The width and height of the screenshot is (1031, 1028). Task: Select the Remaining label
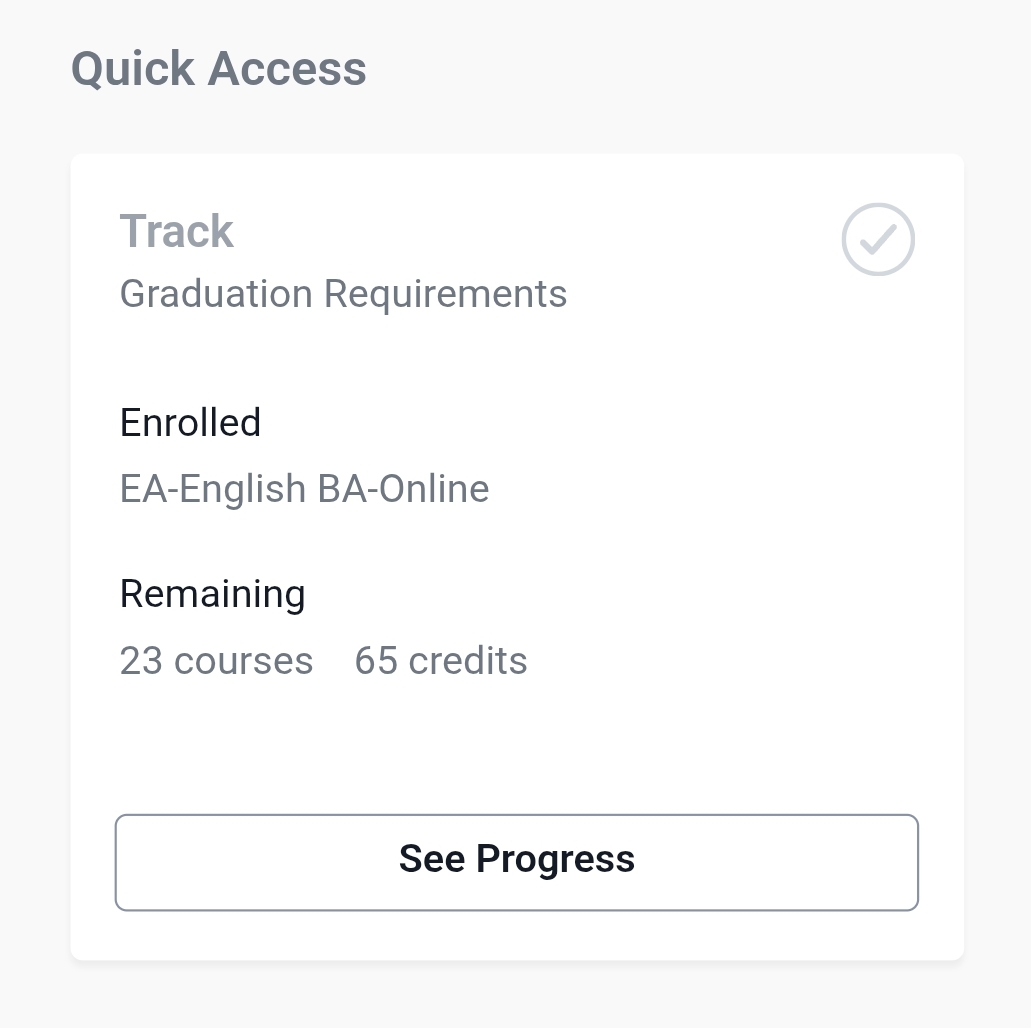click(x=212, y=595)
